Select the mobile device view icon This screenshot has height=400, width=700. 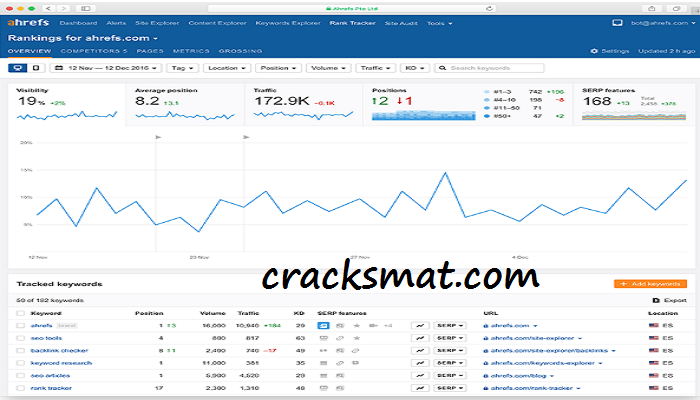click(x=36, y=68)
